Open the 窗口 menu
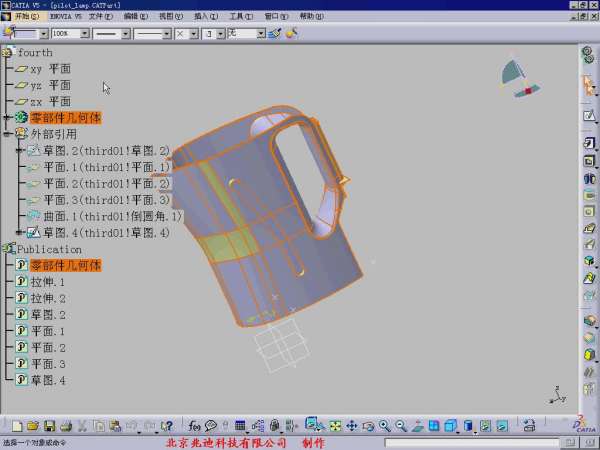Image resolution: width=600 pixels, height=450 pixels. point(276,16)
